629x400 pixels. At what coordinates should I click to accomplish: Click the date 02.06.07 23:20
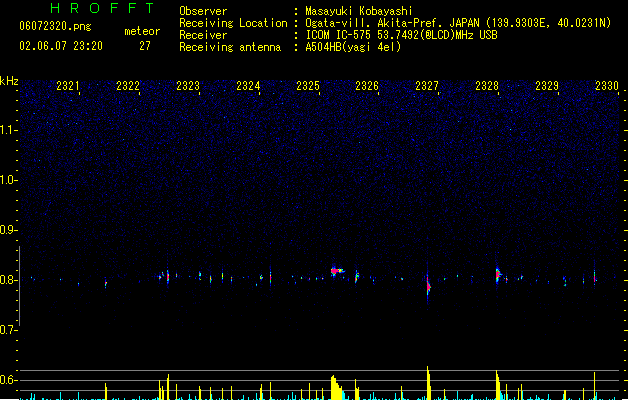tap(61, 46)
